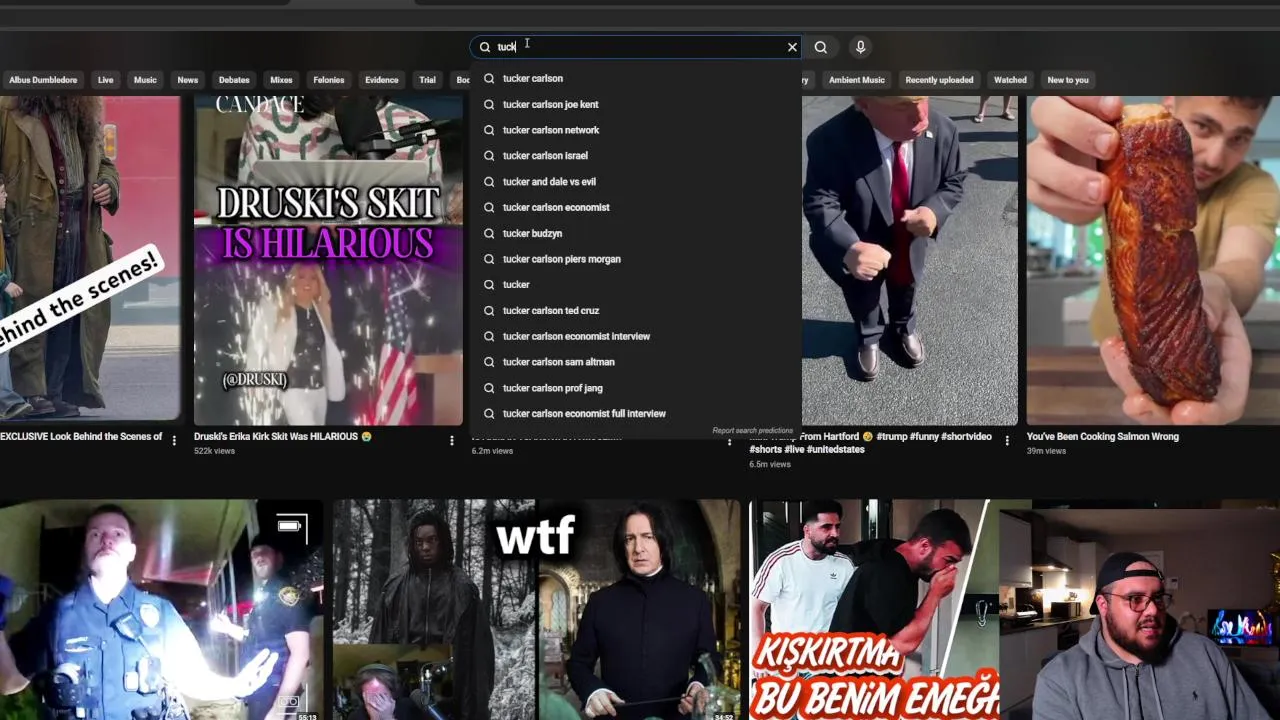
Task: Open options menu for Behind the Scenes video
Action: pos(174,440)
